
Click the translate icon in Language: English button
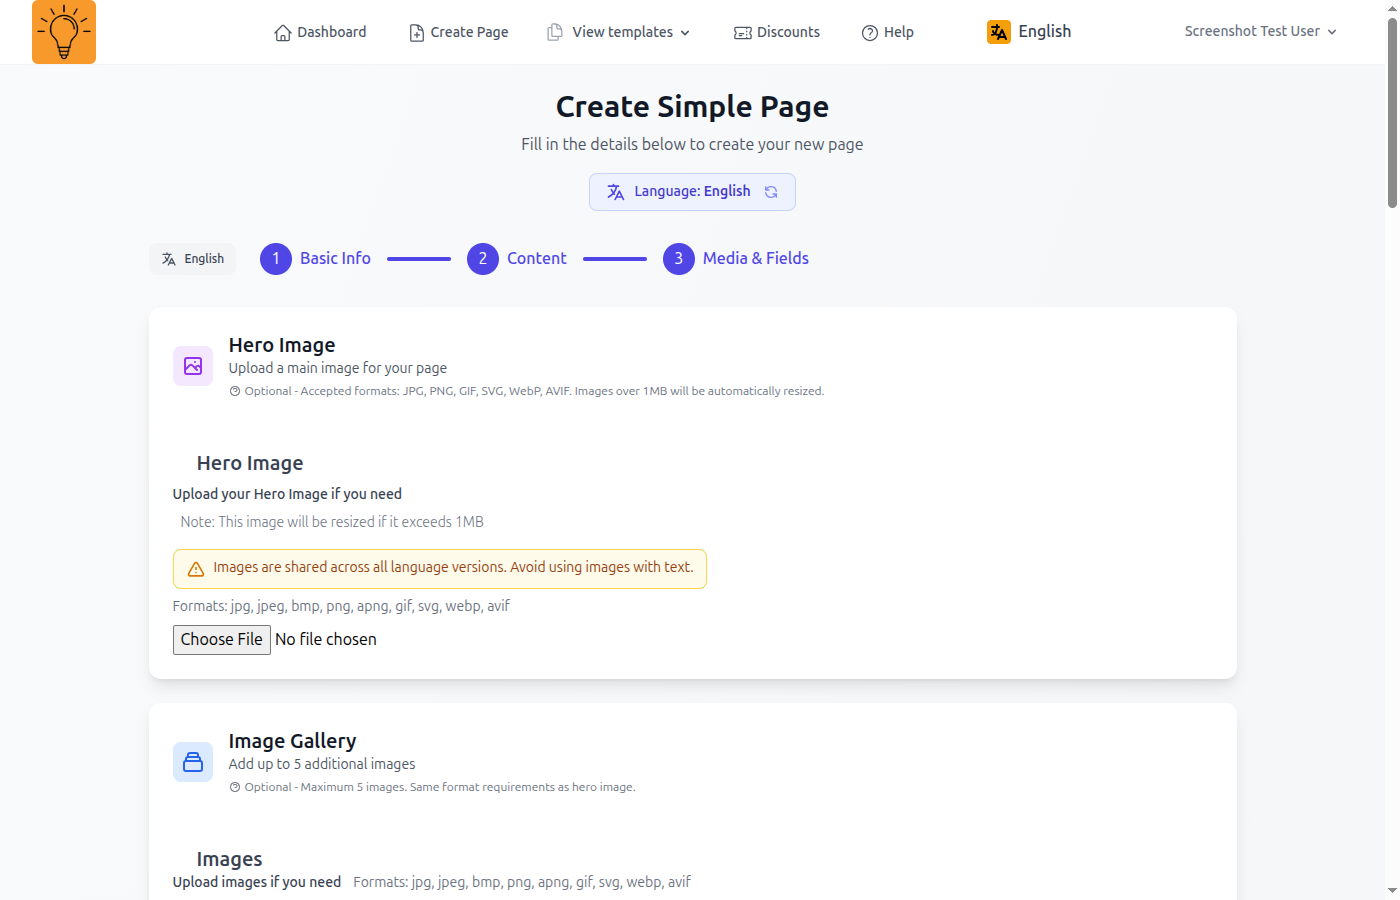pyautogui.click(x=616, y=192)
